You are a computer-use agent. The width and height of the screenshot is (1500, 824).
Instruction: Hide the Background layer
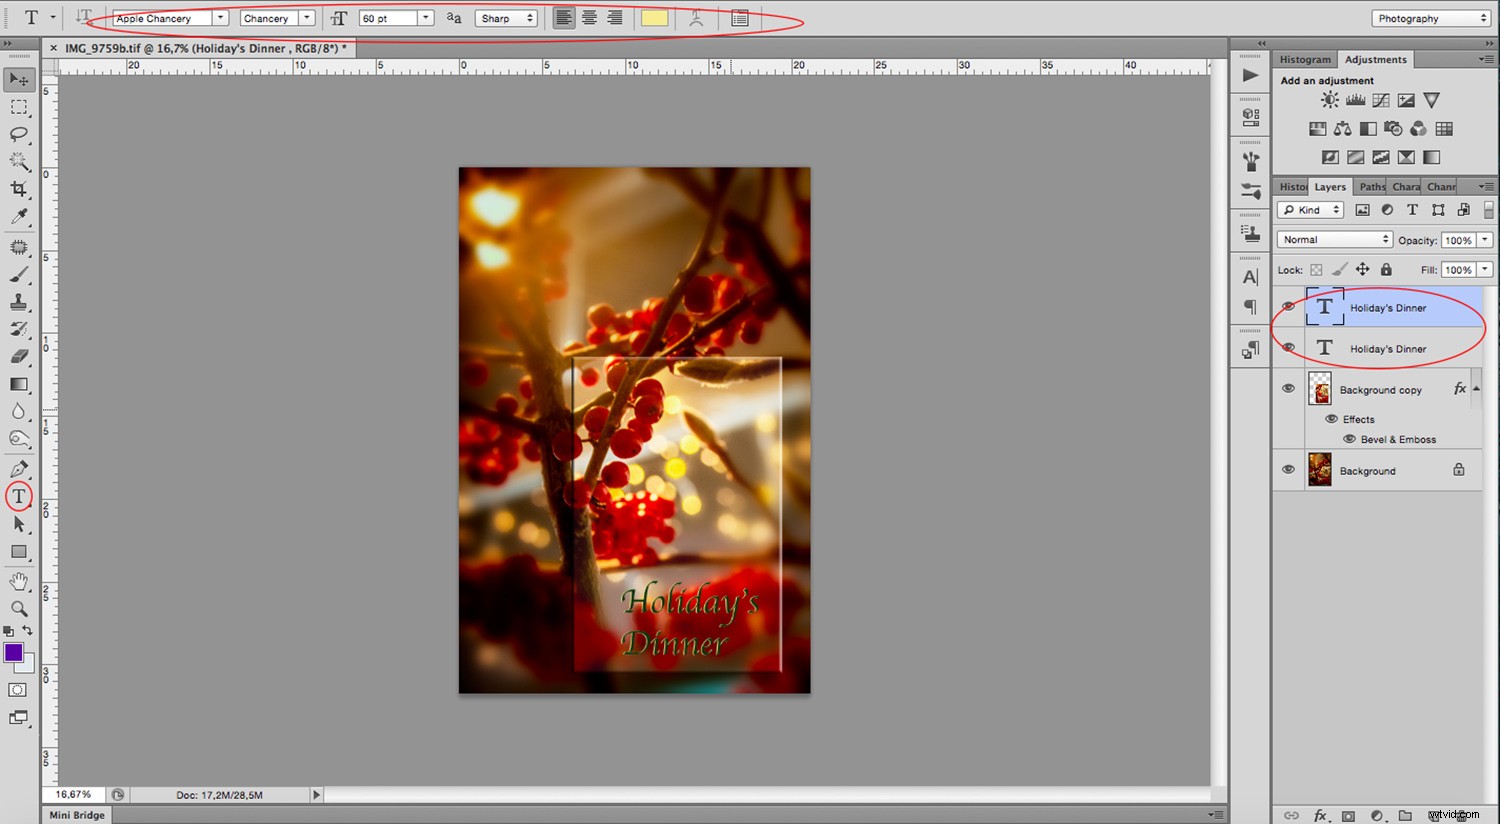(x=1289, y=469)
